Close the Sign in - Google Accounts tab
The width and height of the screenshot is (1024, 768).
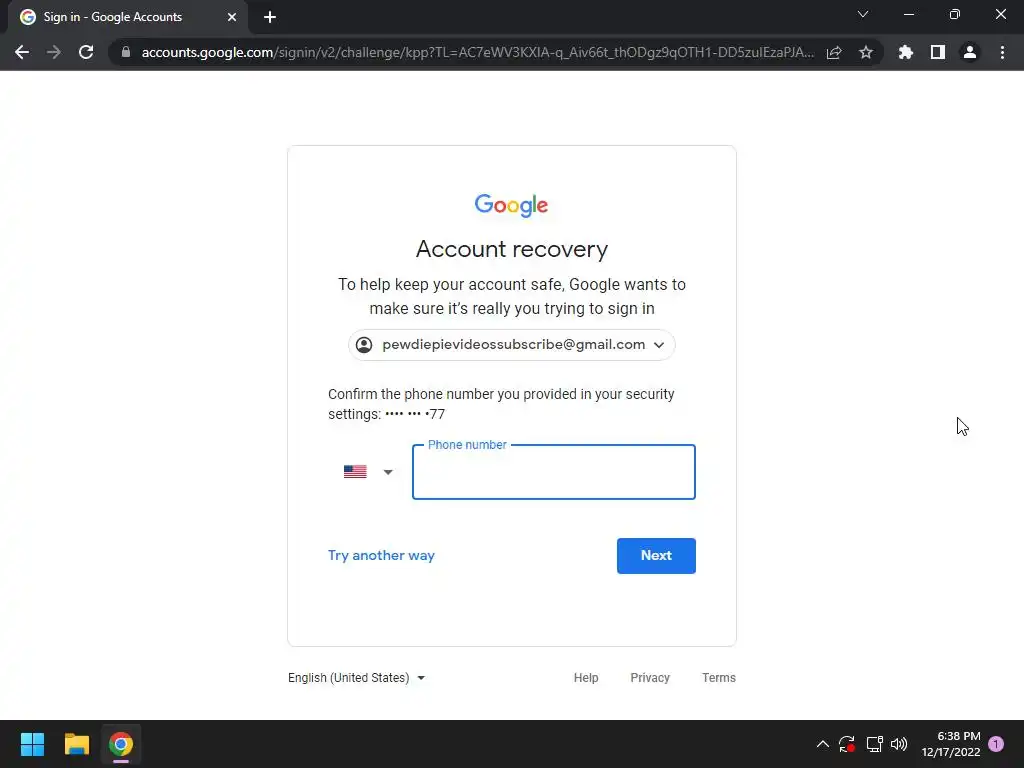point(232,17)
